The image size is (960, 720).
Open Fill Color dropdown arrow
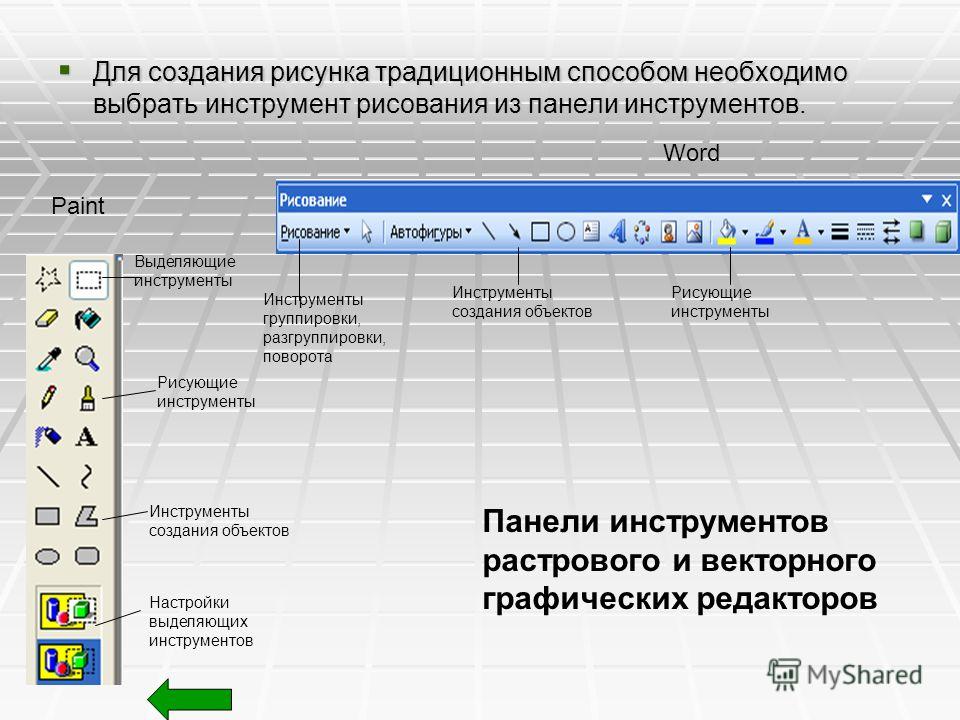coord(745,232)
